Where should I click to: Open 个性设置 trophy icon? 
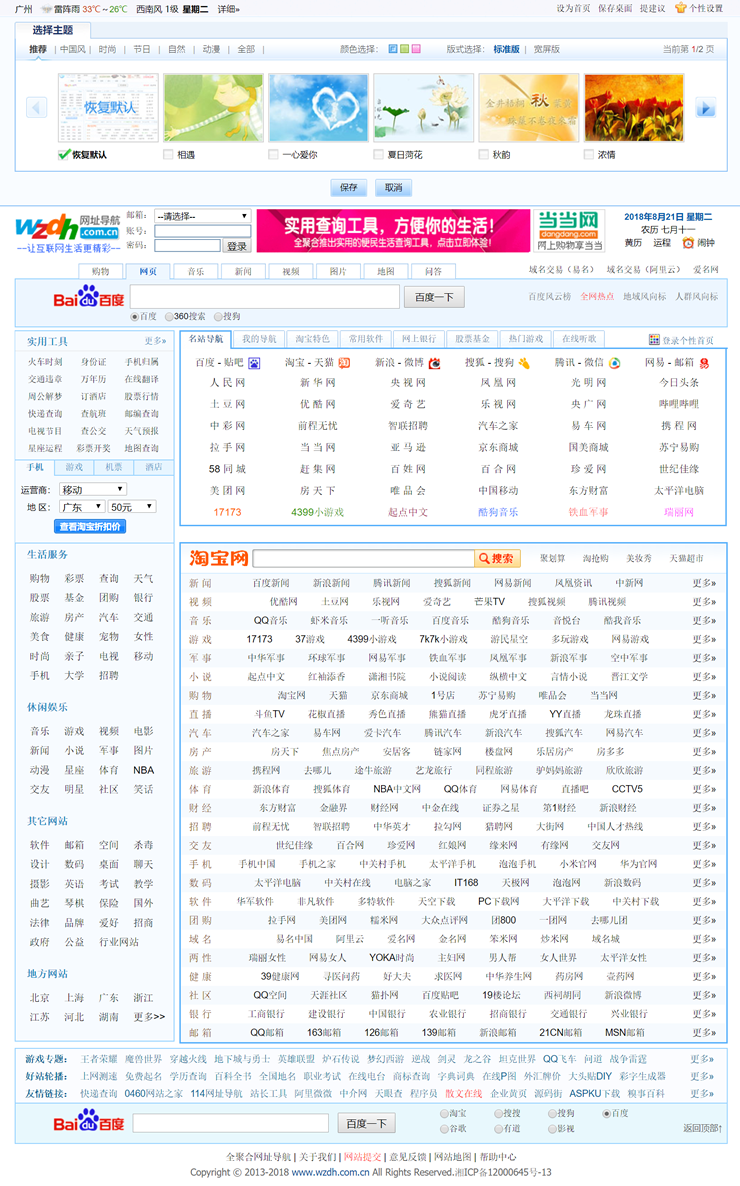click(x=680, y=8)
